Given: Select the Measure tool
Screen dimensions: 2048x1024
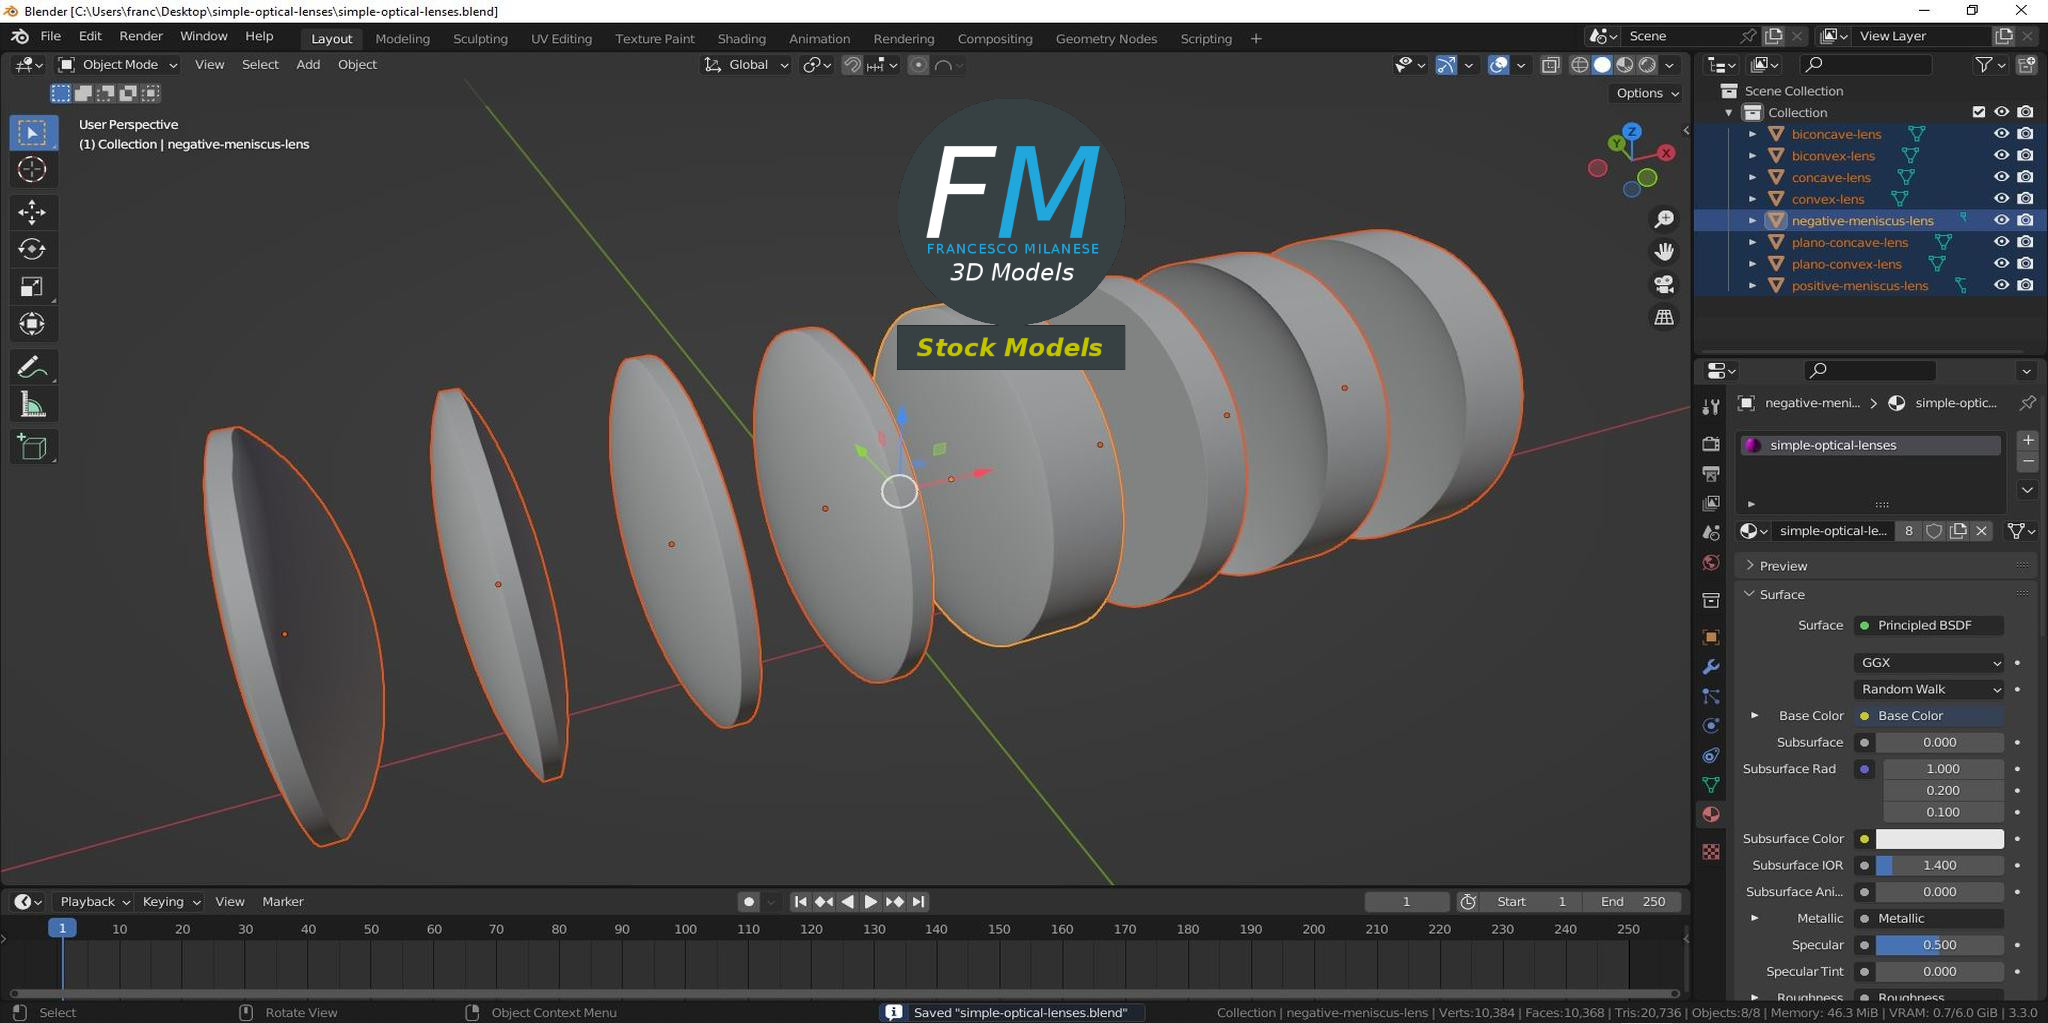Looking at the screenshot, I should tap(33, 403).
